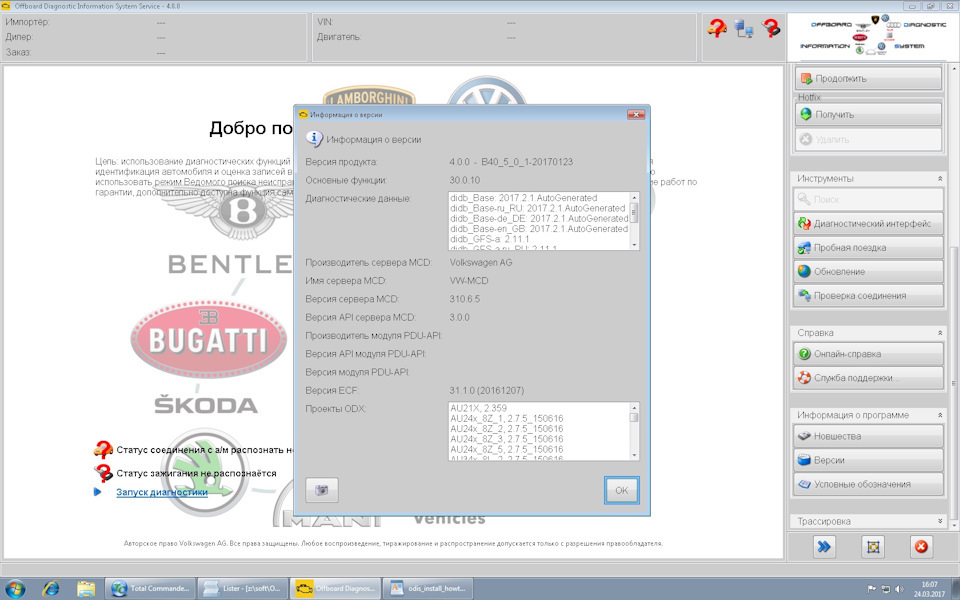Select row 'didb_Base-ru_RU: 2017.2.1.AutoGenerated'
The width and height of the screenshot is (960, 600).
538,208
